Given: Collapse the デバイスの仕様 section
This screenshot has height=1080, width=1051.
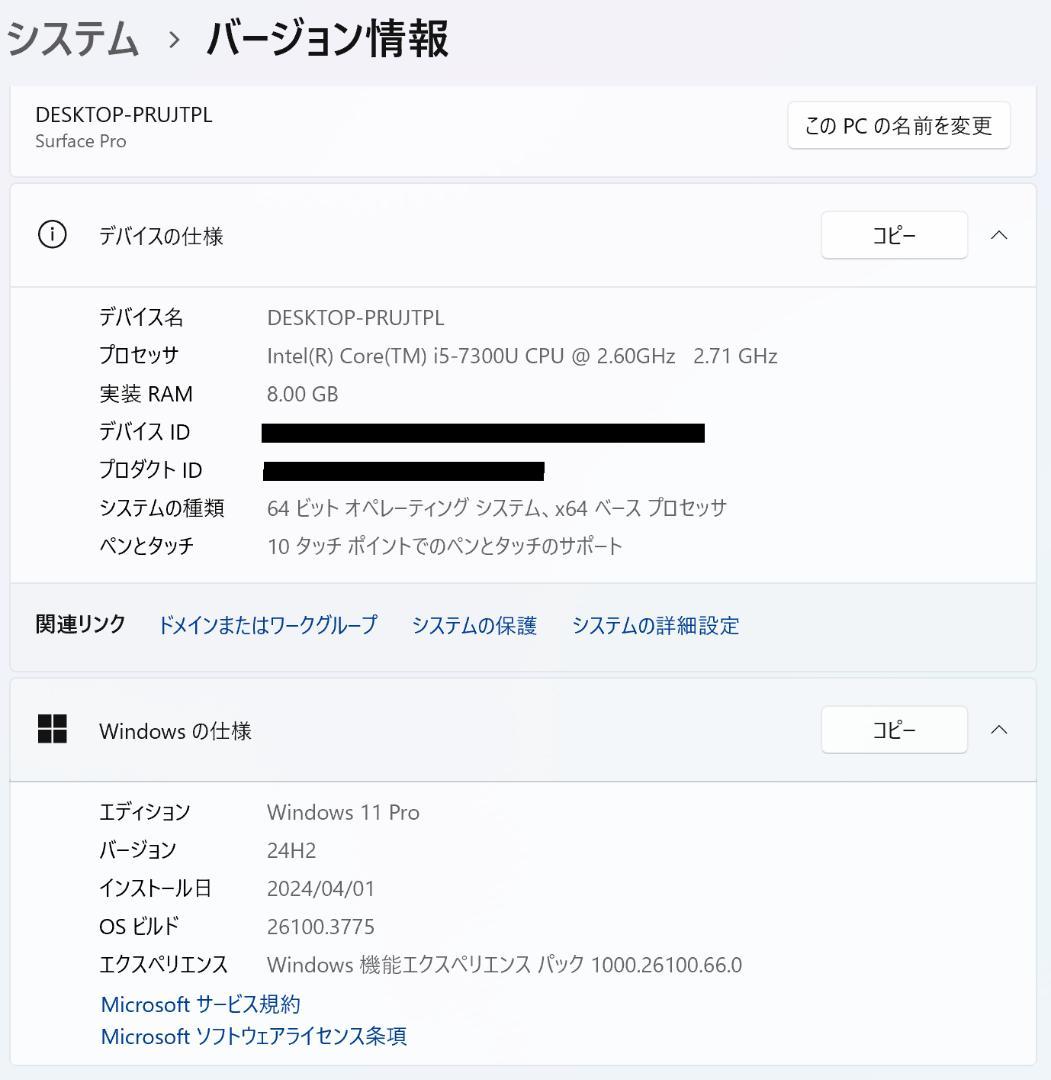Looking at the screenshot, I should (x=1000, y=235).
